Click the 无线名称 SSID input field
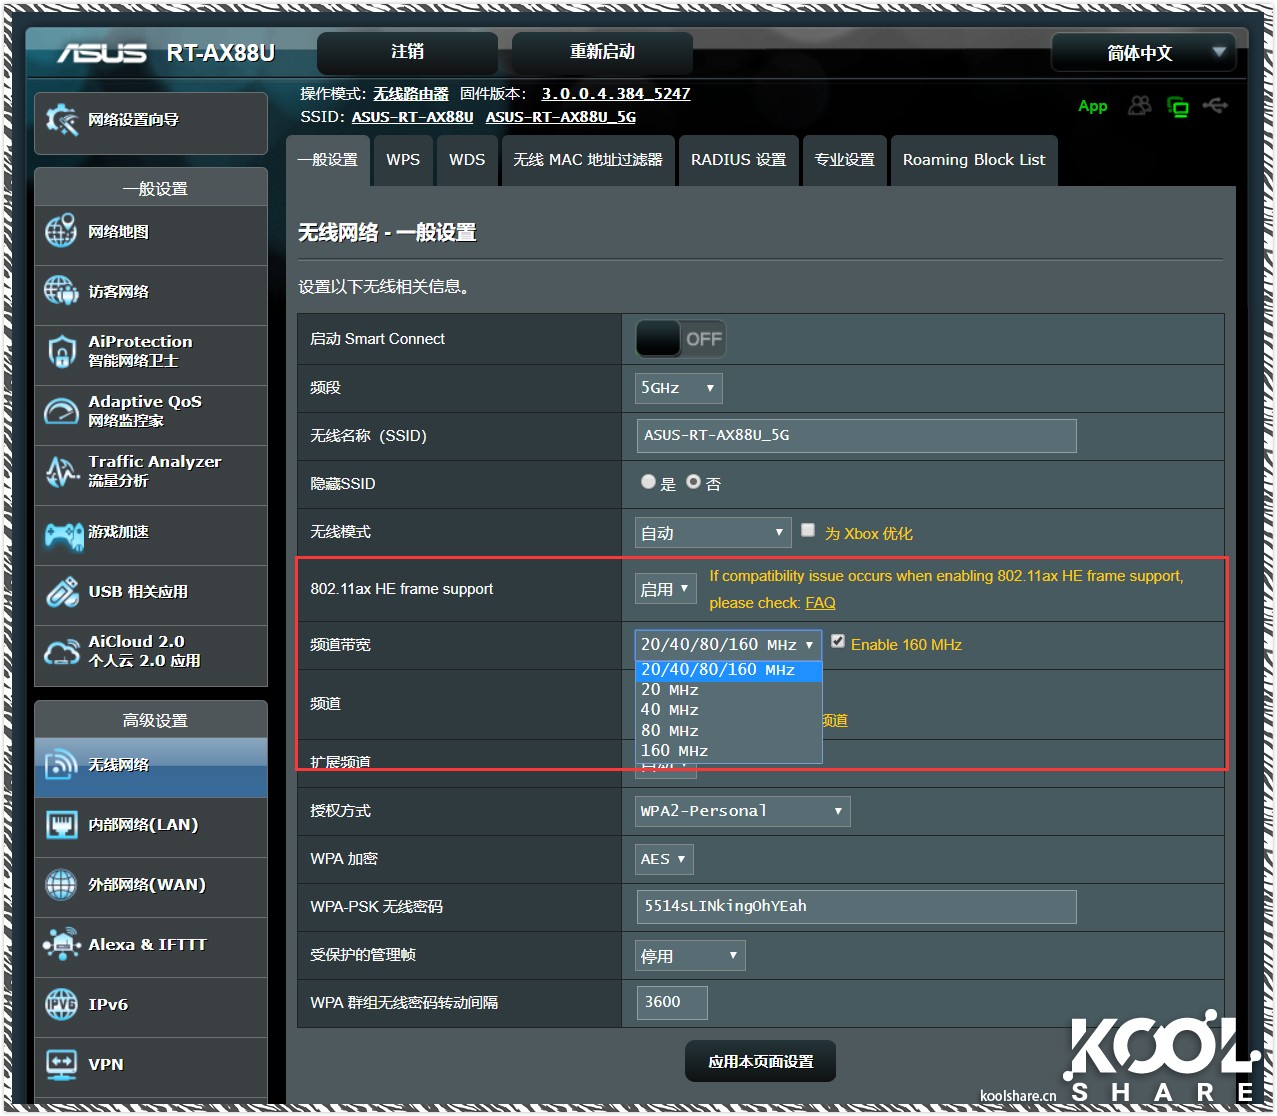The width and height of the screenshot is (1277, 1116). (856, 436)
